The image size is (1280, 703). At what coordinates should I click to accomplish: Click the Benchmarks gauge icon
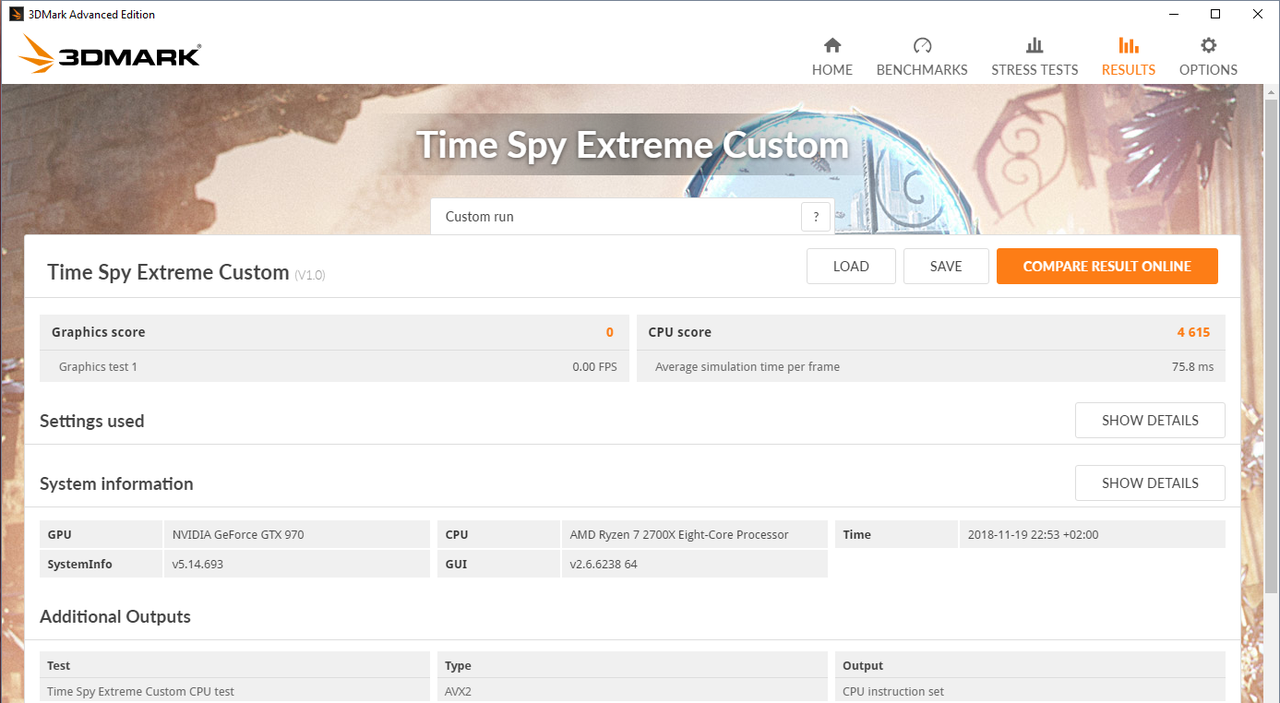tap(922, 45)
